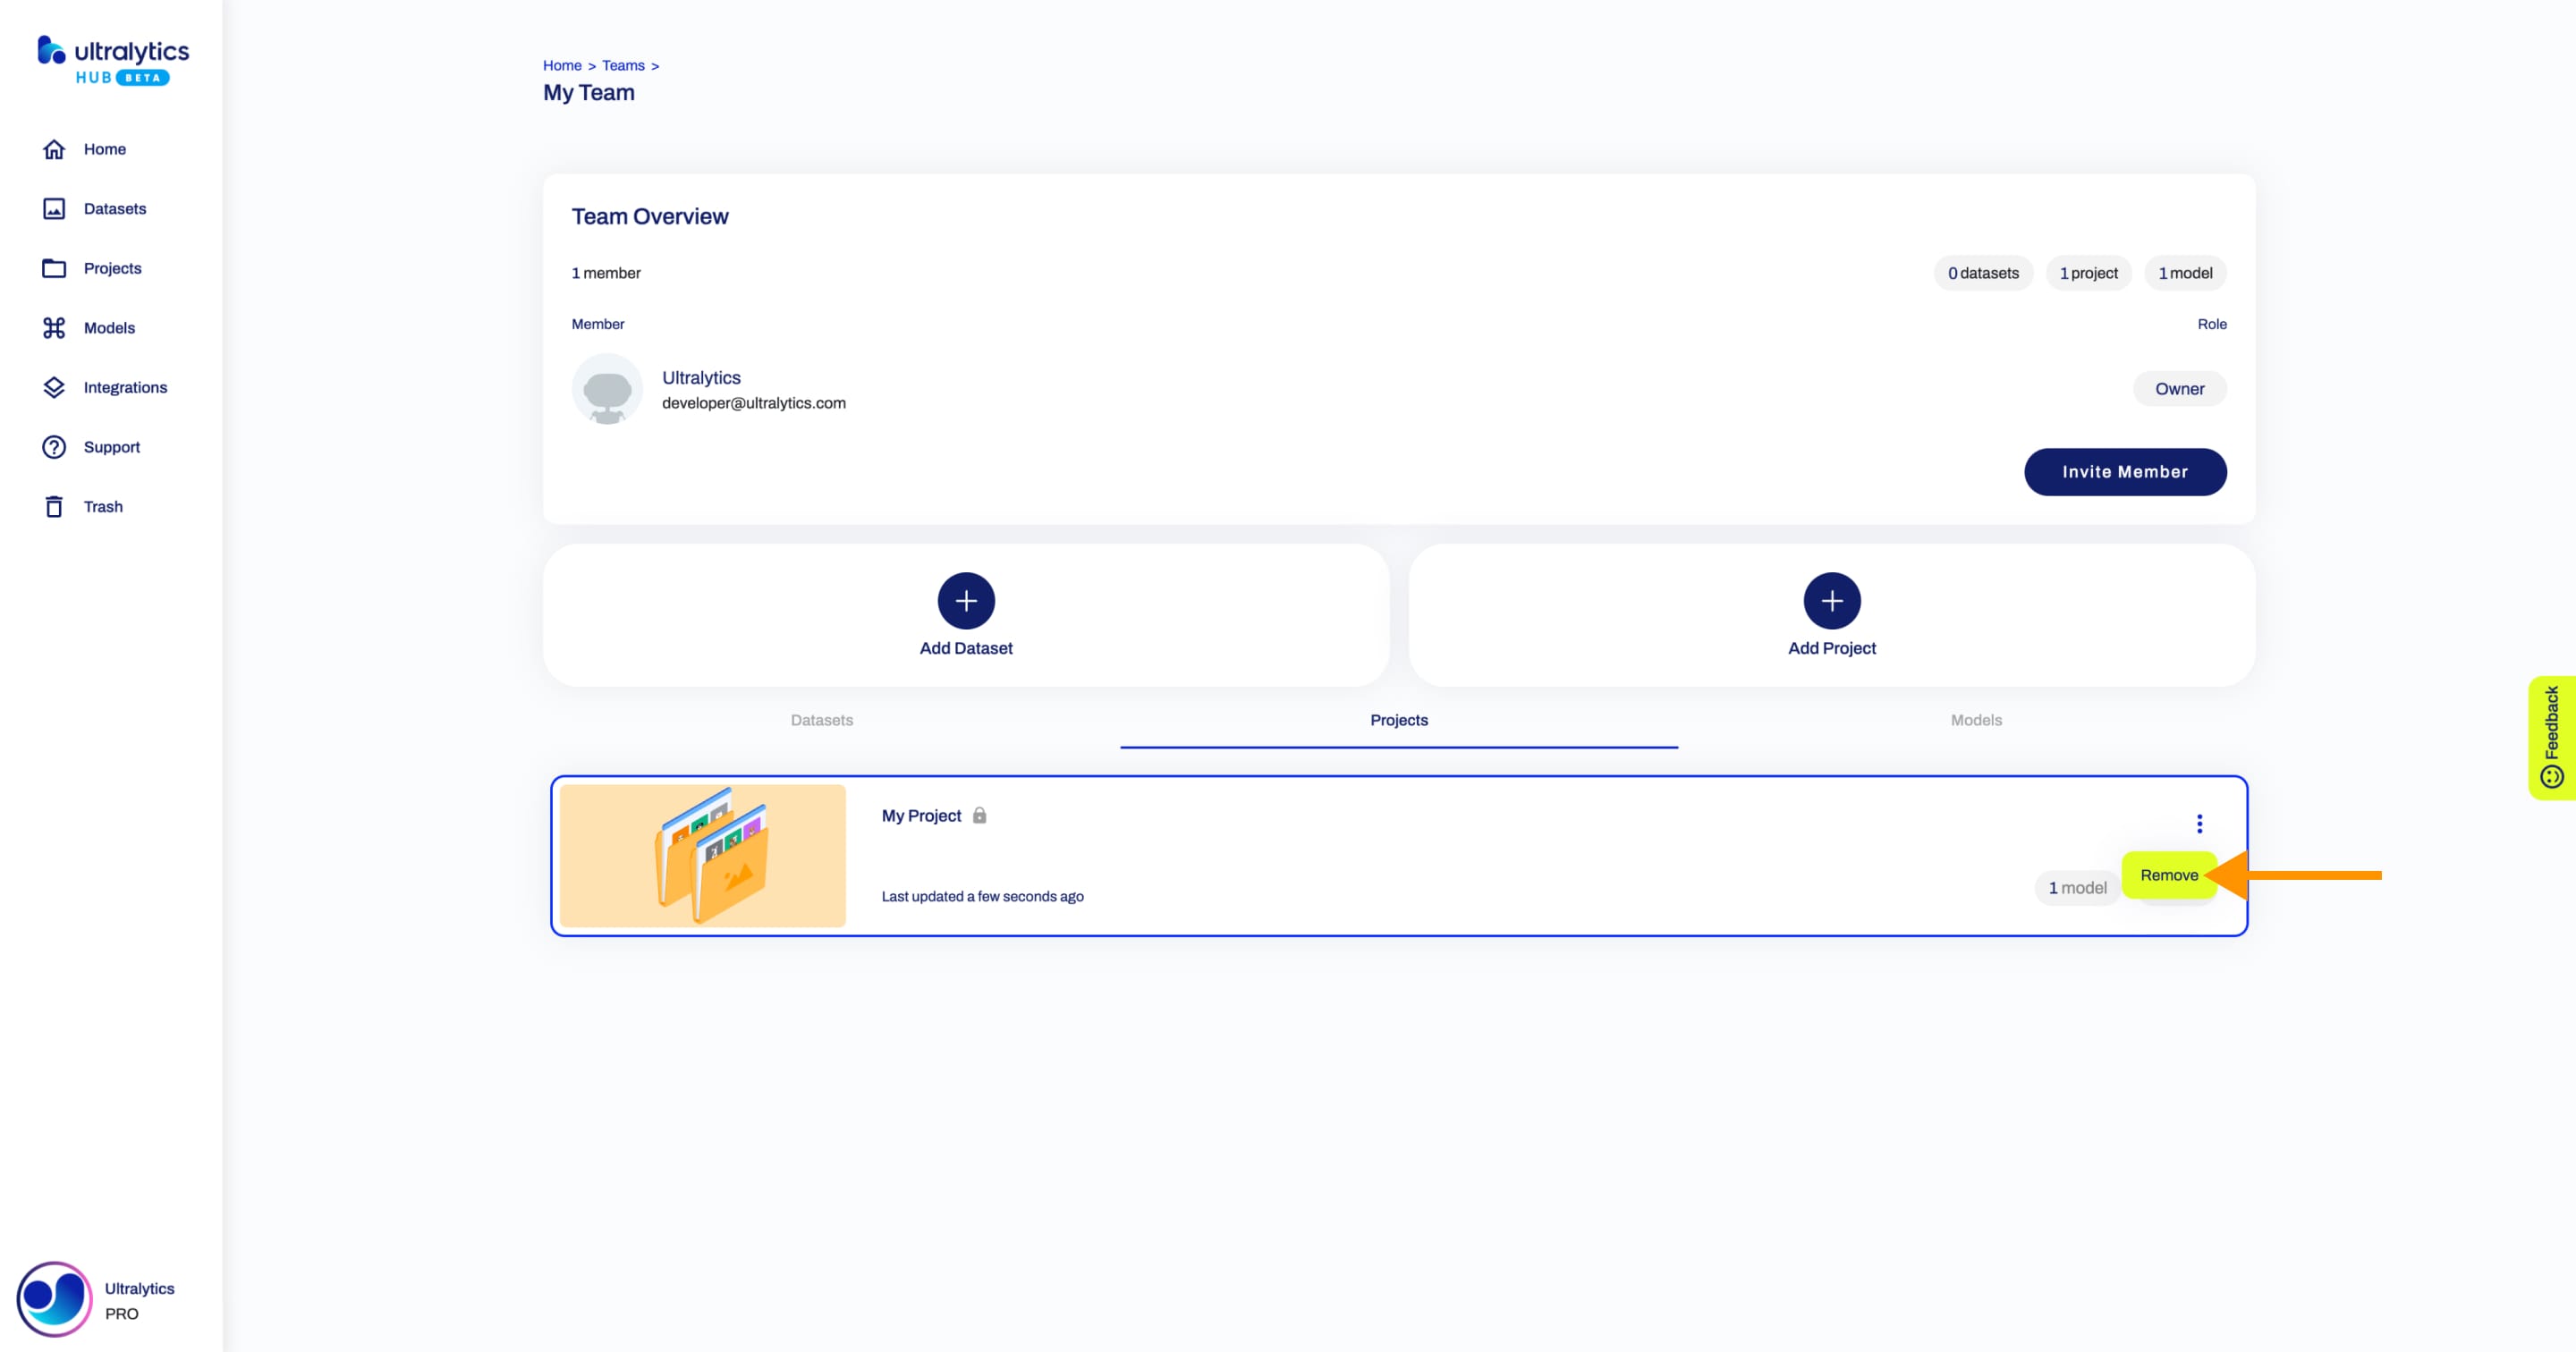Toggle the Owner role dropdown for Ultralytics
Screen dimensions: 2576x1352
click(2179, 388)
